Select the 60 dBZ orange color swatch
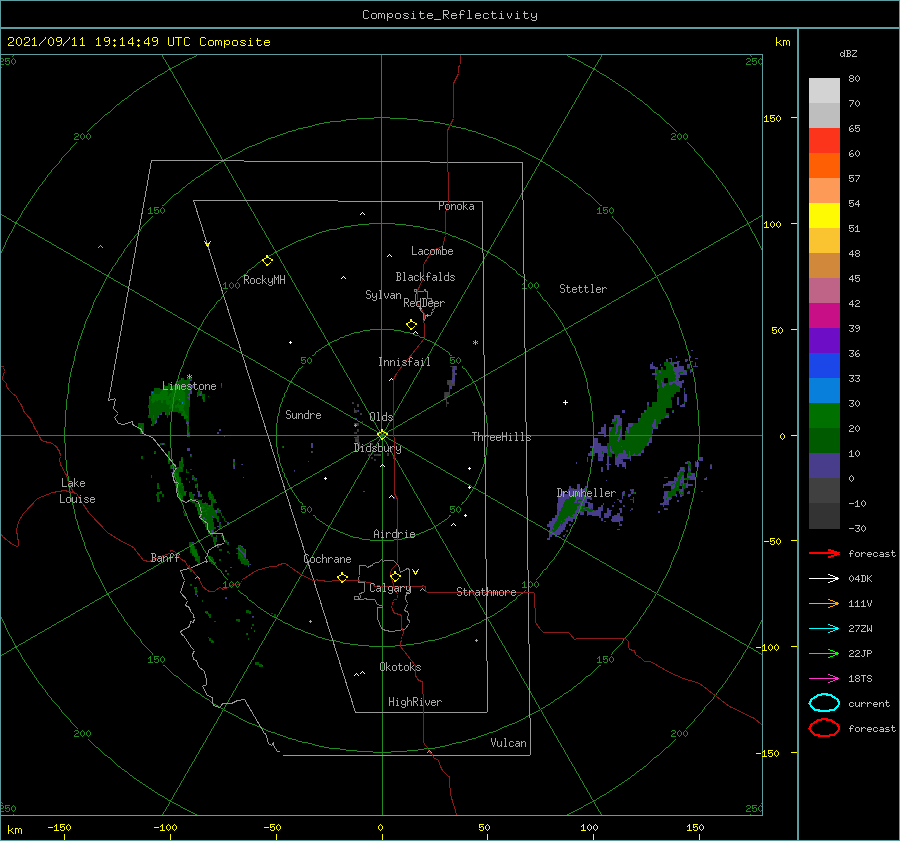The height and width of the screenshot is (841, 900). (824, 165)
